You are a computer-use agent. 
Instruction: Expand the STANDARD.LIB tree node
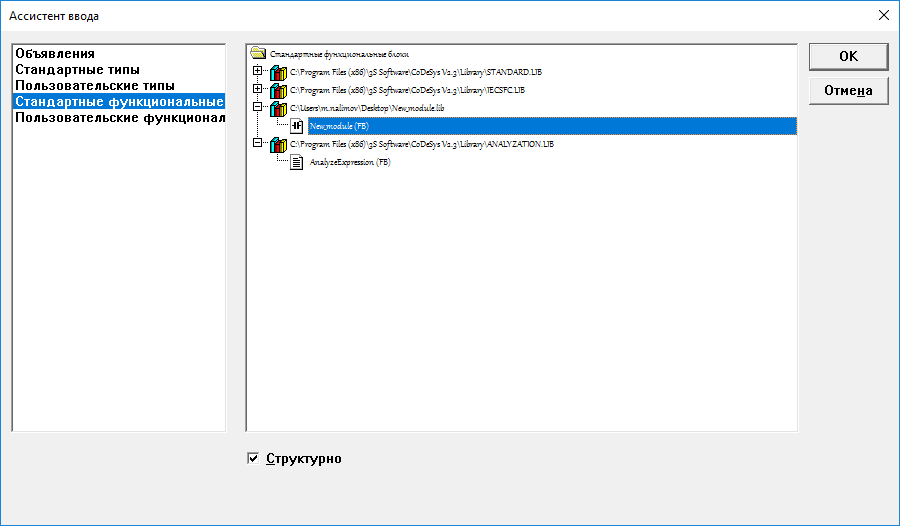pyautogui.click(x=258, y=72)
